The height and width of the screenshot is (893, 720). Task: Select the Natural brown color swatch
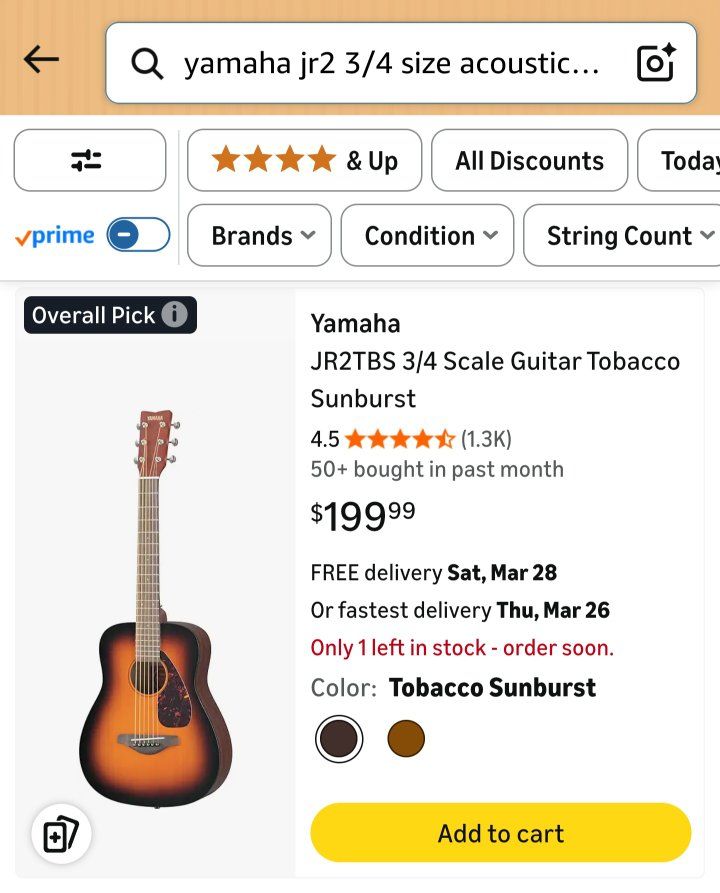pyautogui.click(x=406, y=739)
